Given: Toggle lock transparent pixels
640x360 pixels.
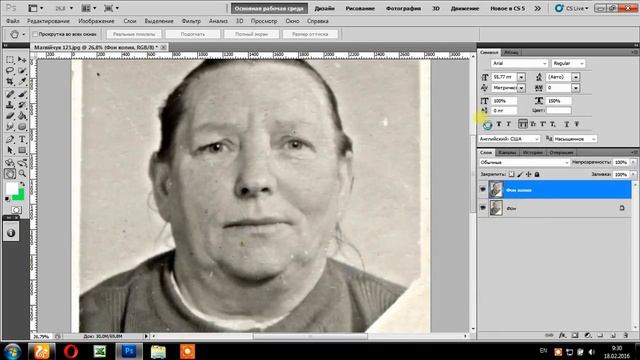Looking at the screenshot, I should coord(511,174).
